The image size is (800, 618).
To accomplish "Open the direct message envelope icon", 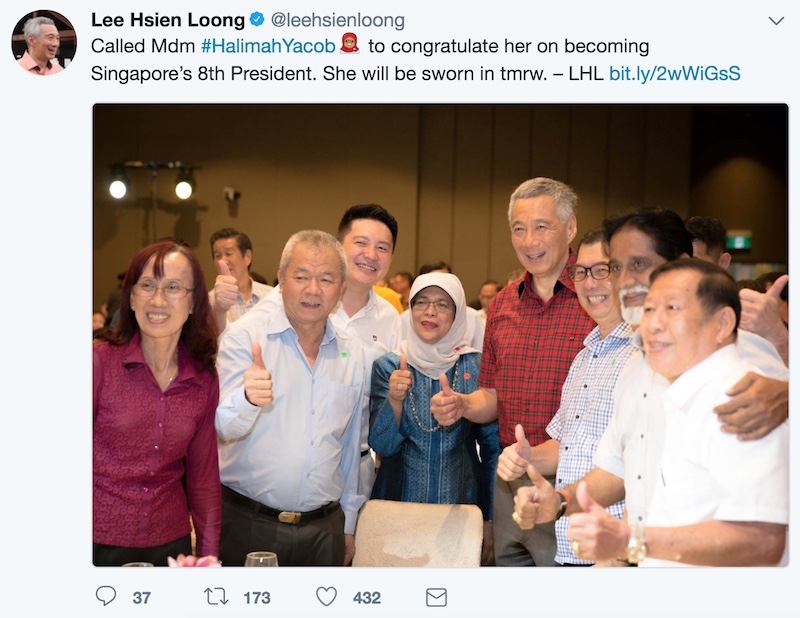I will 436,597.
